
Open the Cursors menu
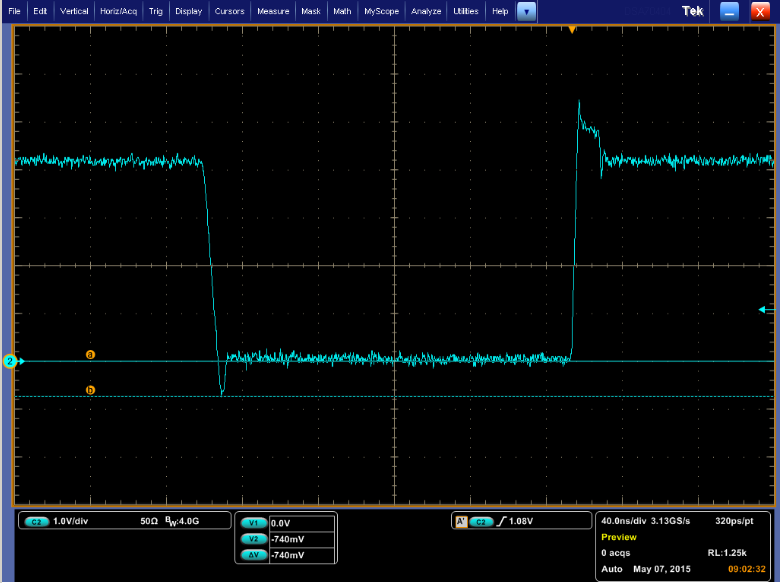[x=229, y=11]
